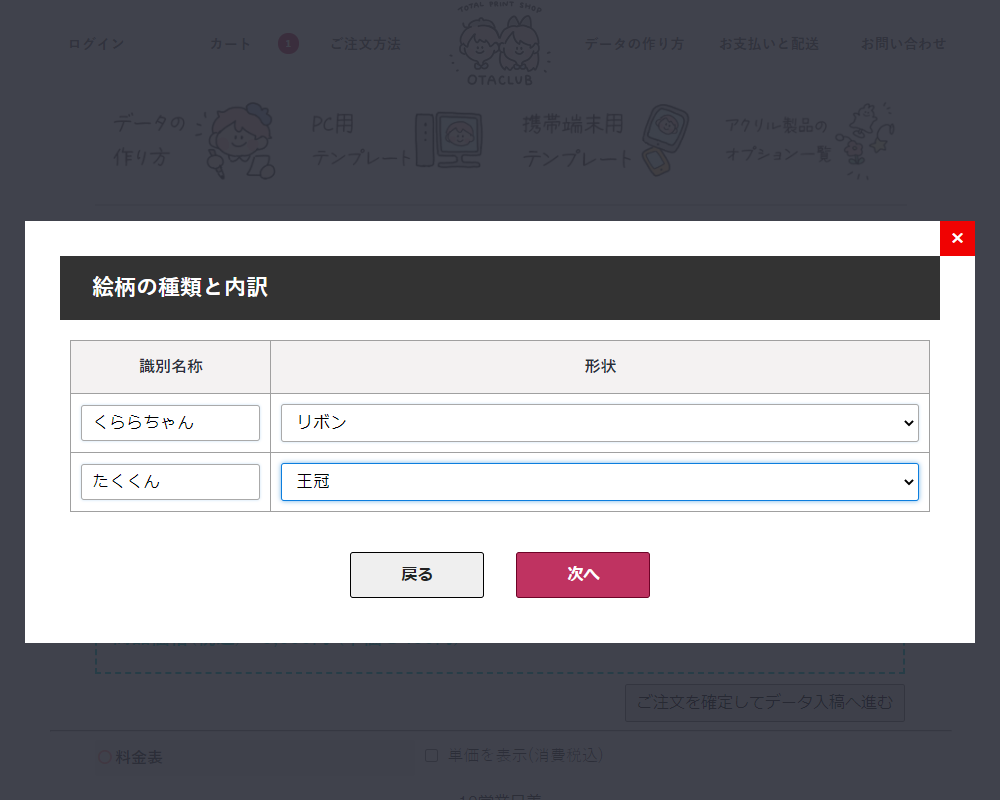1000x800 pixels.
Task: Open the リボン shape dropdown for くららちゃん
Action: (600, 422)
